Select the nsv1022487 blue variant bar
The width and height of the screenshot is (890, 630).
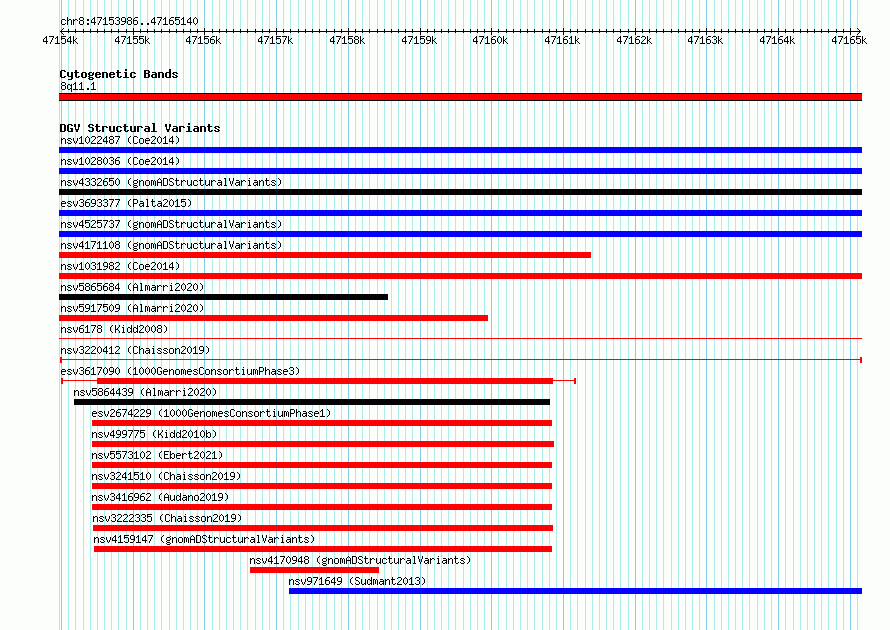point(460,150)
